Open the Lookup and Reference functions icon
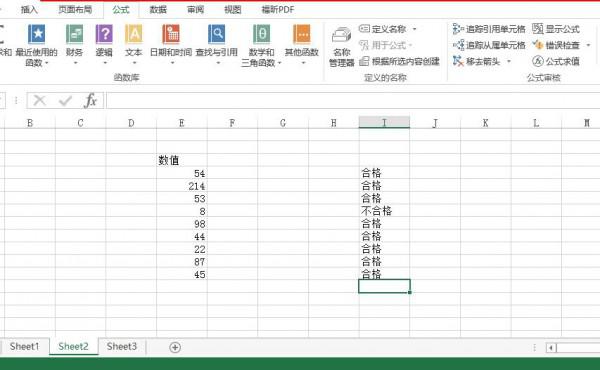 (x=217, y=34)
